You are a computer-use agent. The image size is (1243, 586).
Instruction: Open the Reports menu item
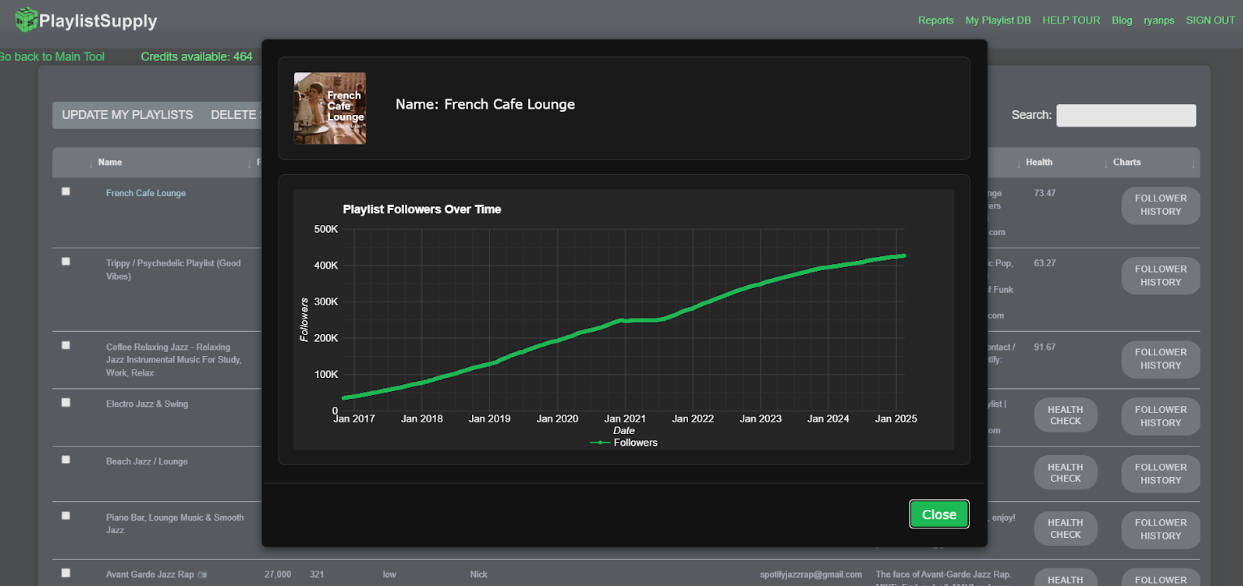[x=936, y=19]
